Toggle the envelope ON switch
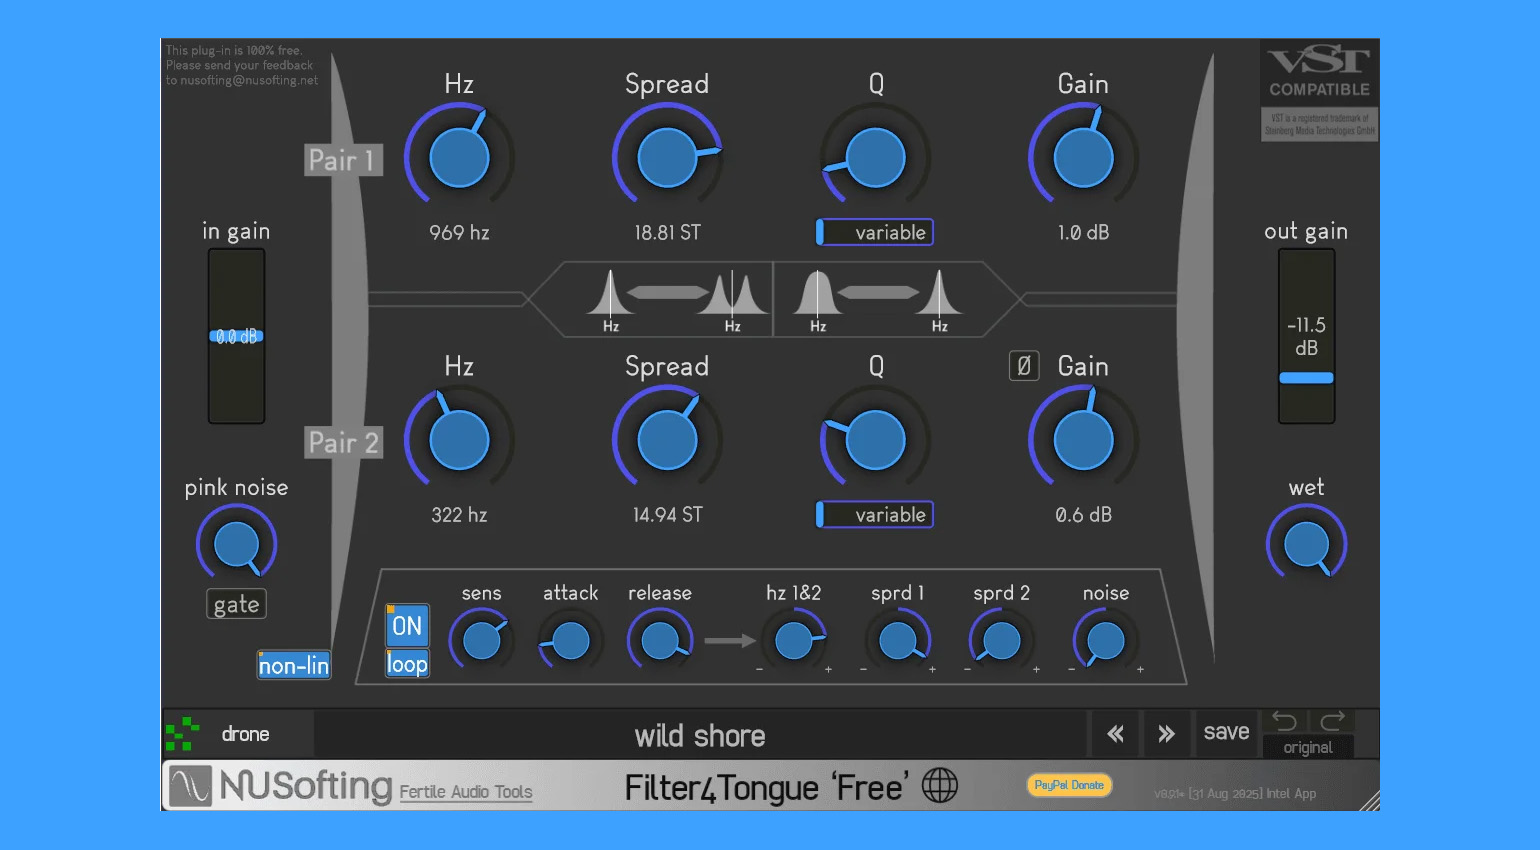The height and width of the screenshot is (850, 1540). pos(407,626)
